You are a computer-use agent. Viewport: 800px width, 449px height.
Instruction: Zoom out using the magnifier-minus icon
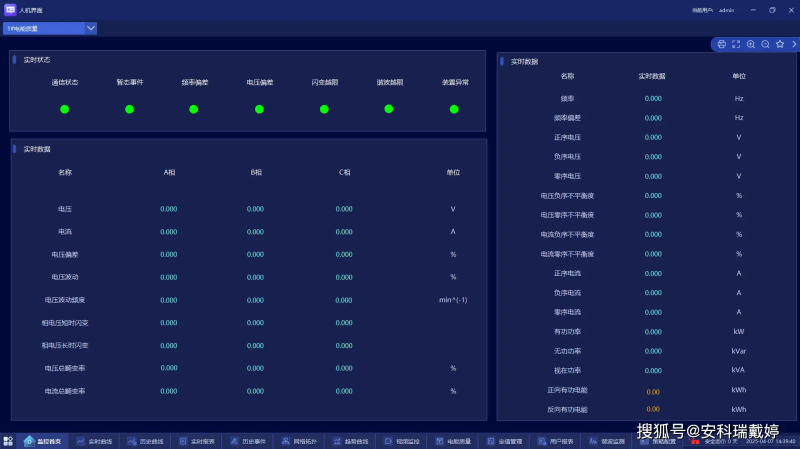point(765,44)
